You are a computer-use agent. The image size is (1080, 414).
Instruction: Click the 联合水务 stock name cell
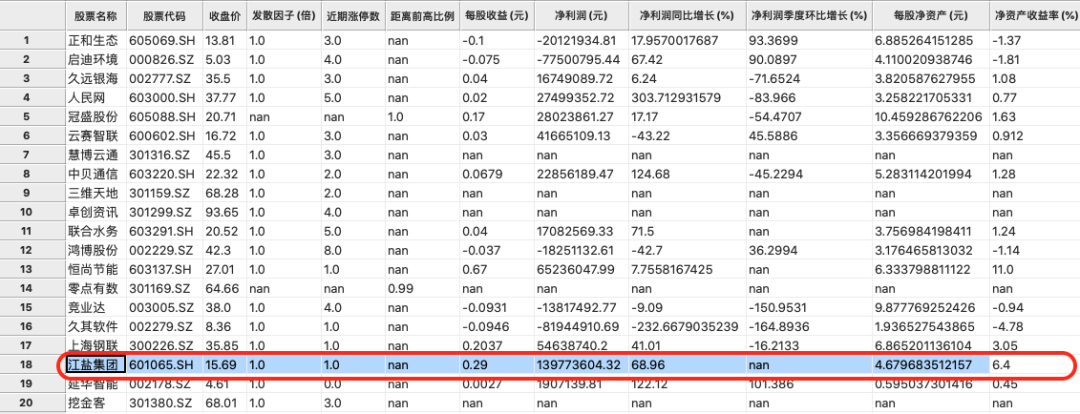pos(96,230)
